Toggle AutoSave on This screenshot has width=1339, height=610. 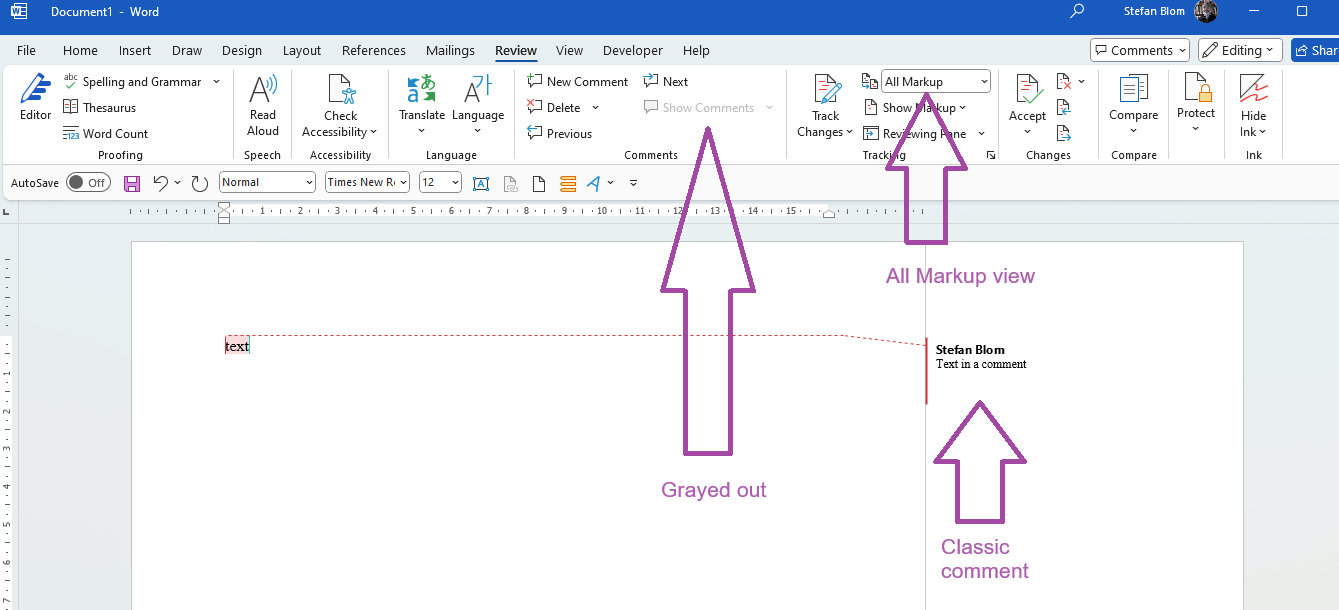coord(88,182)
